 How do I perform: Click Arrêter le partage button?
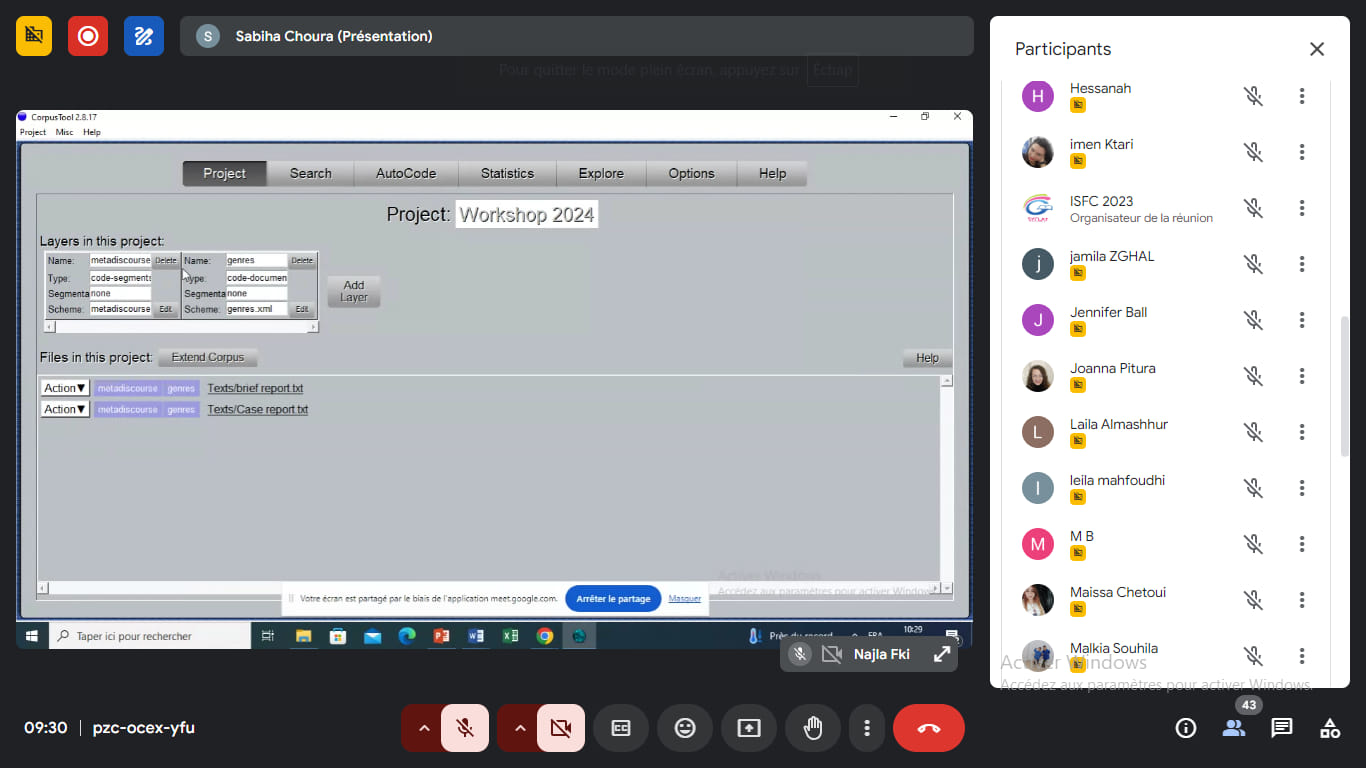(613, 599)
